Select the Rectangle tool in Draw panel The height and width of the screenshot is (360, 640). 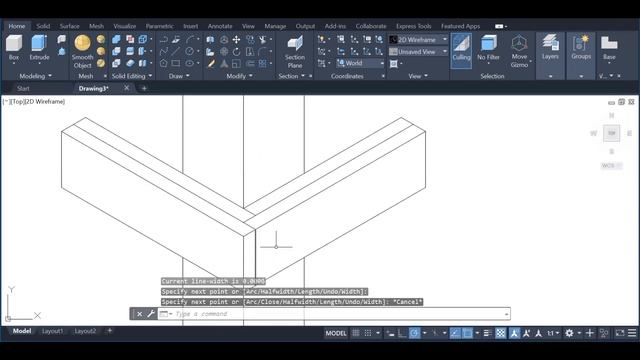click(176, 63)
